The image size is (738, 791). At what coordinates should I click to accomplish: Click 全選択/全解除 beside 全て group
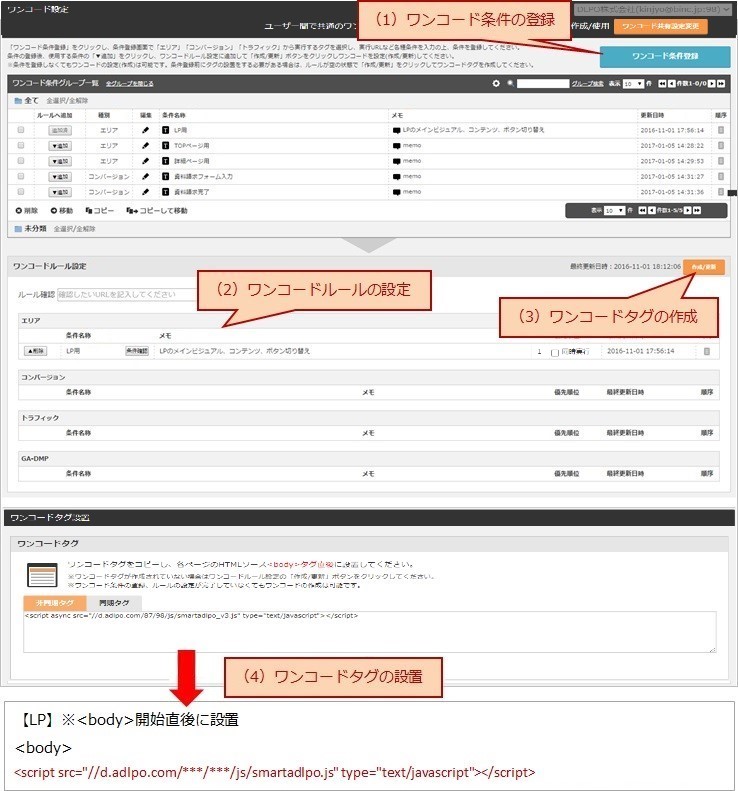coord(67,100)
